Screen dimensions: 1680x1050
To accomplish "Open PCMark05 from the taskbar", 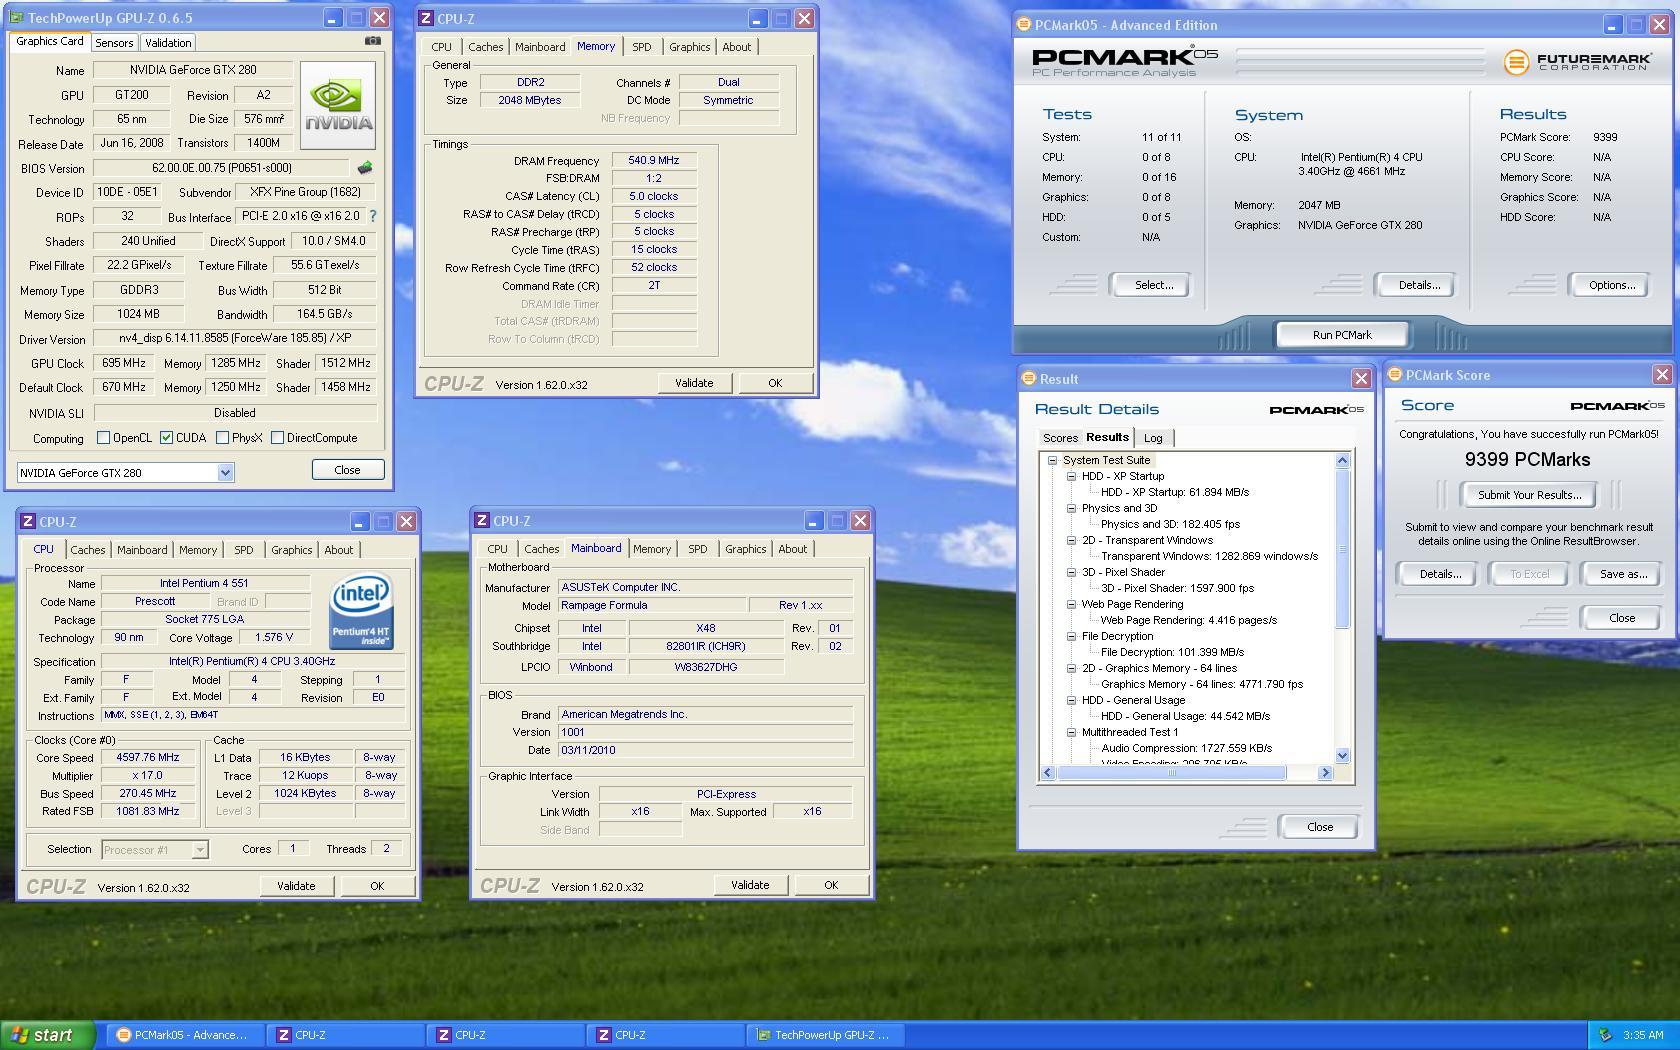I will click(183, 1035).
